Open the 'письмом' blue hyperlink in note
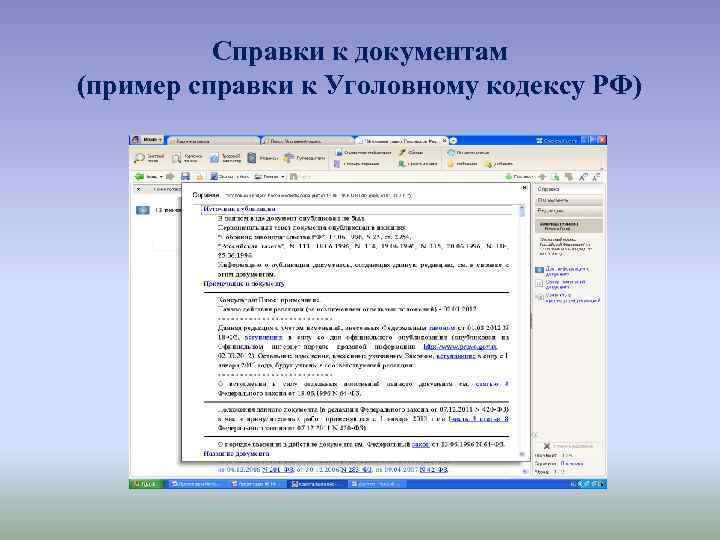720x540 pixels. (x=441, y=328)
